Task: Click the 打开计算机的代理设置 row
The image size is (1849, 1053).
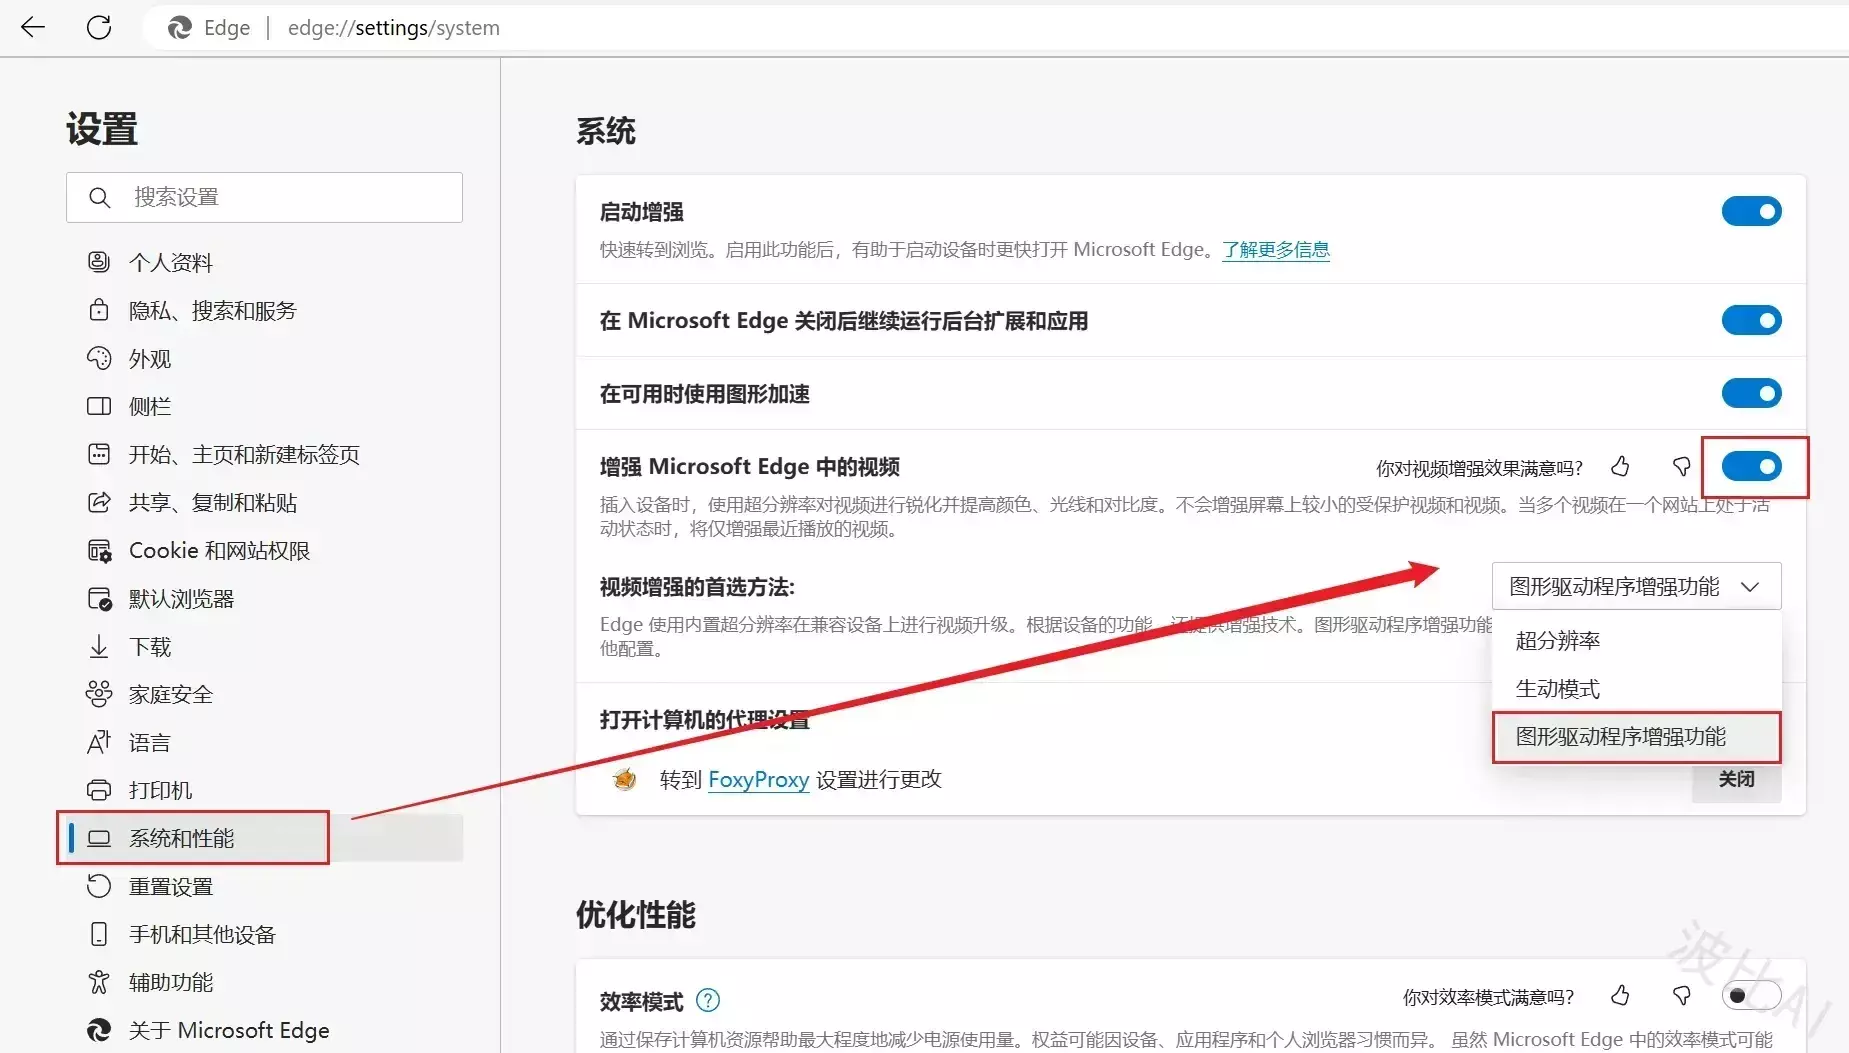Action: coord(1190,720)
